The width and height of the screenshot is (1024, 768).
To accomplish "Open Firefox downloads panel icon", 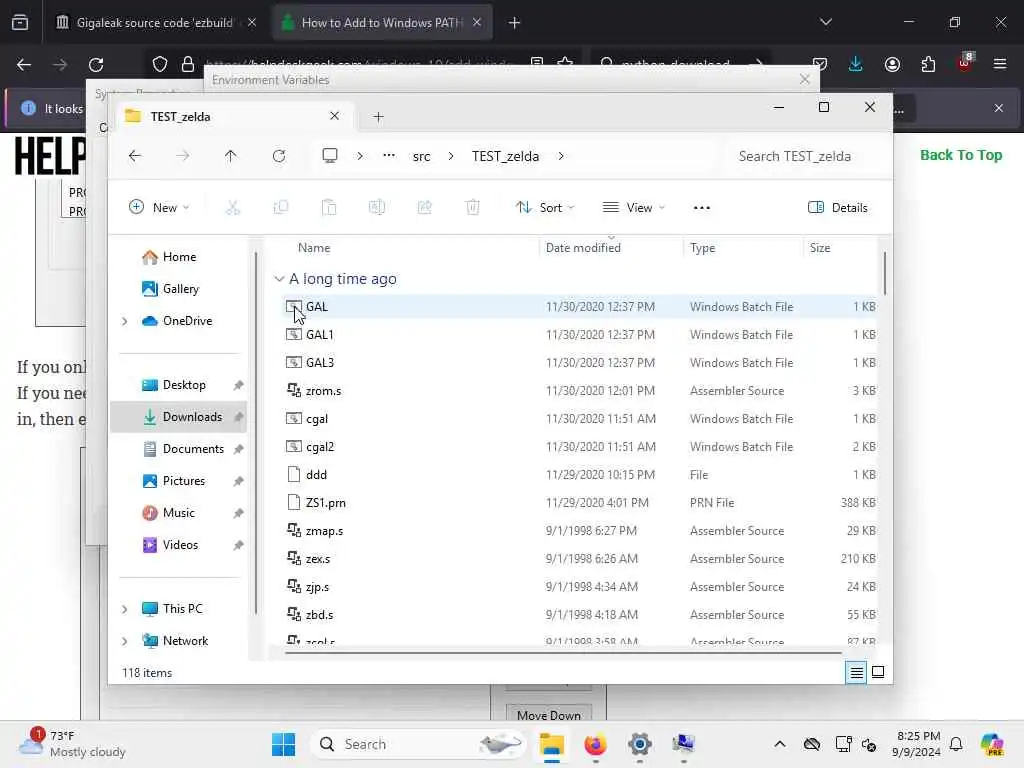I will click(856, 64).
